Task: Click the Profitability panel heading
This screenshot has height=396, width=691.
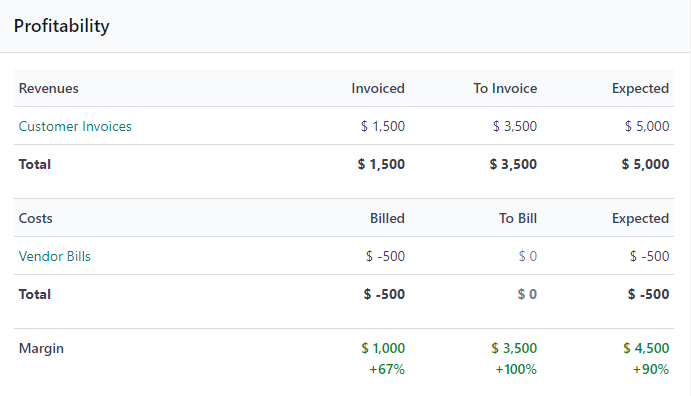Action: pos(62,26)
